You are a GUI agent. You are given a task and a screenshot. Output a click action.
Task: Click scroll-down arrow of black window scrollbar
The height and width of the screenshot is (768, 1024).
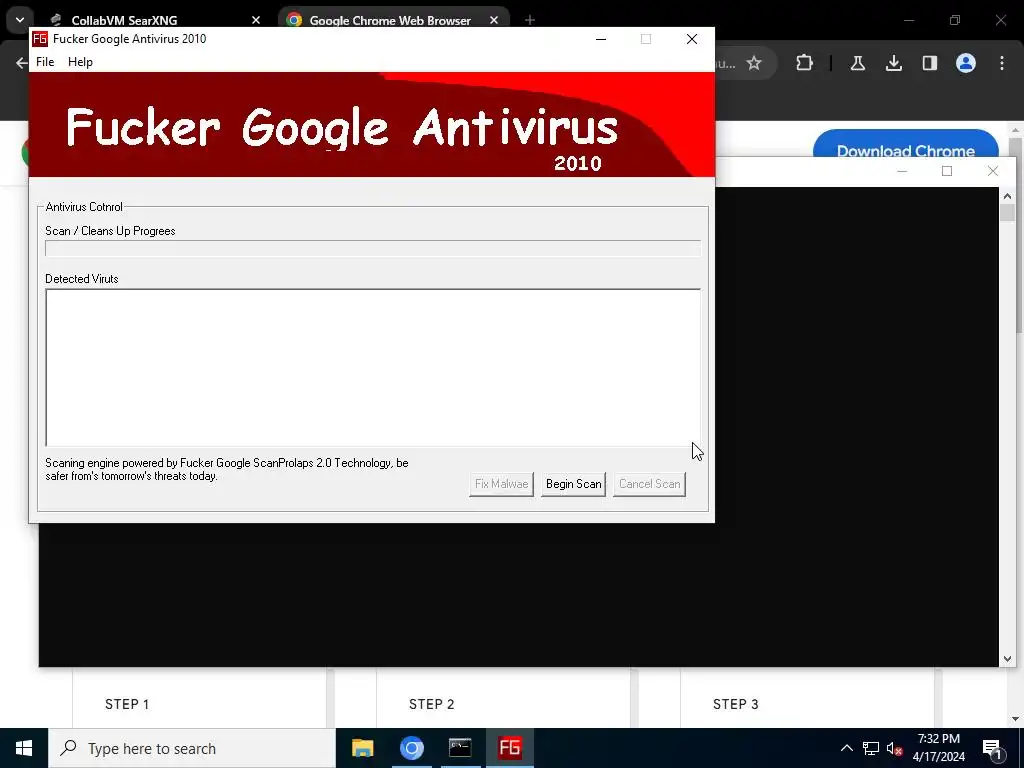tap(1007, 659)
